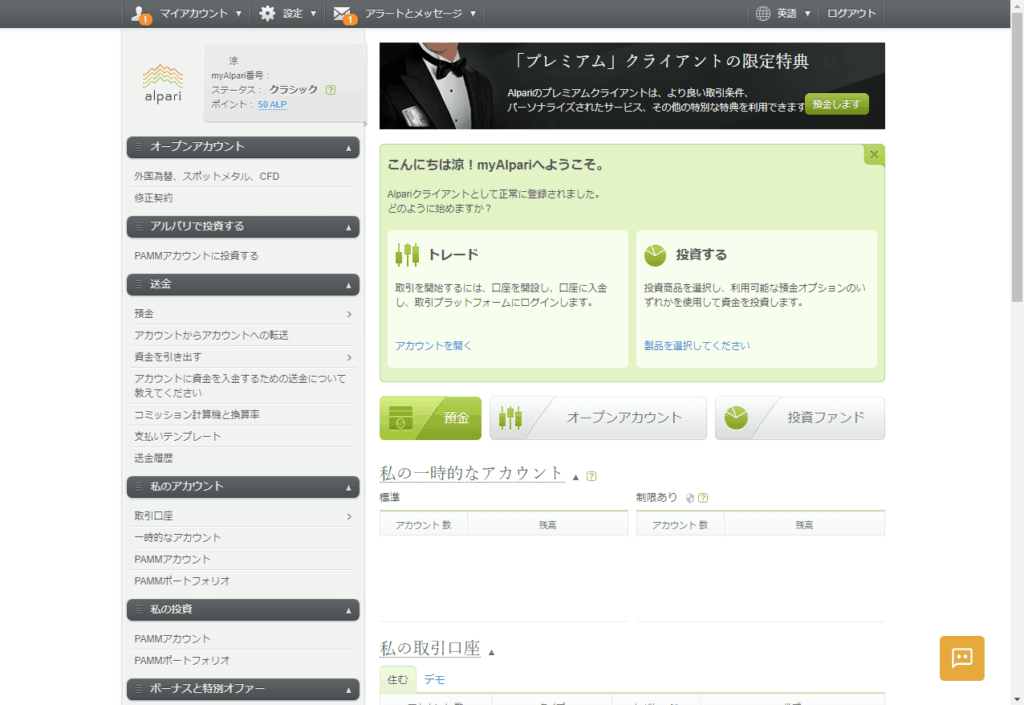Screen dimensions: 1024x705
Task: Click the アカウント数 column header under 制限あり
Action: tap(680, 525)
